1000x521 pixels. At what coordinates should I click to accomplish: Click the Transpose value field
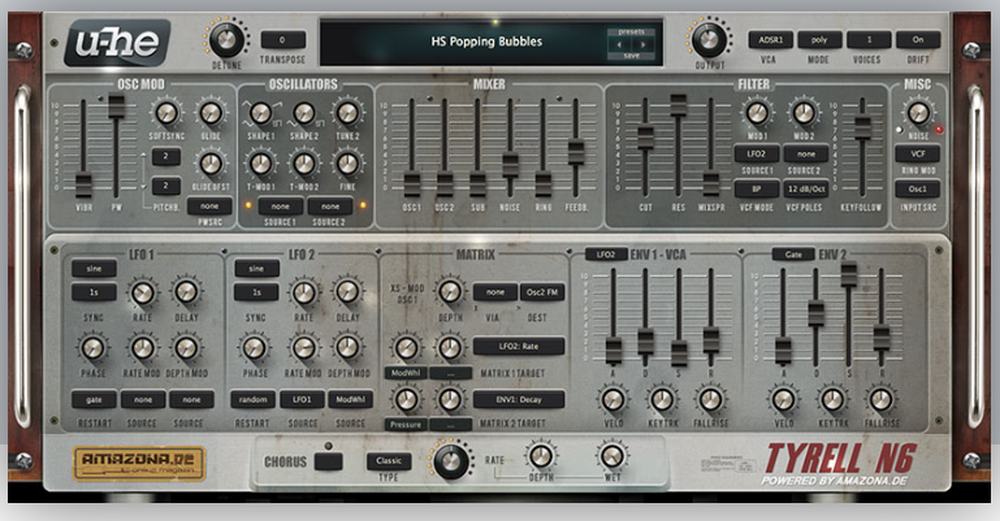[x=283, y=40]
